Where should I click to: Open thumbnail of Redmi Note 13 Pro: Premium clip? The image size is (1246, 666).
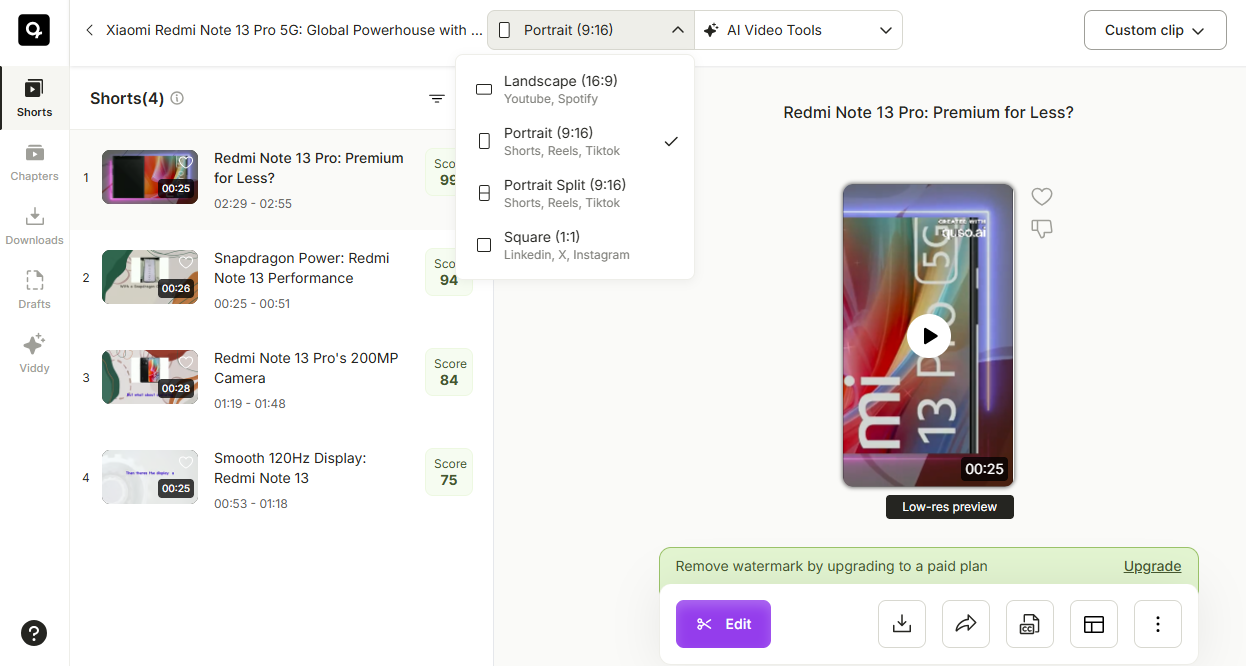[x=150, y=177]
